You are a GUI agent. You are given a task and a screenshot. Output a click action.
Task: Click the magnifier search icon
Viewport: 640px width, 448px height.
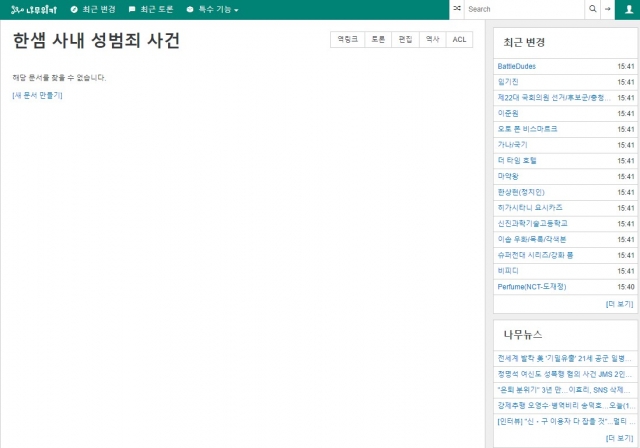tap(592, 9)
